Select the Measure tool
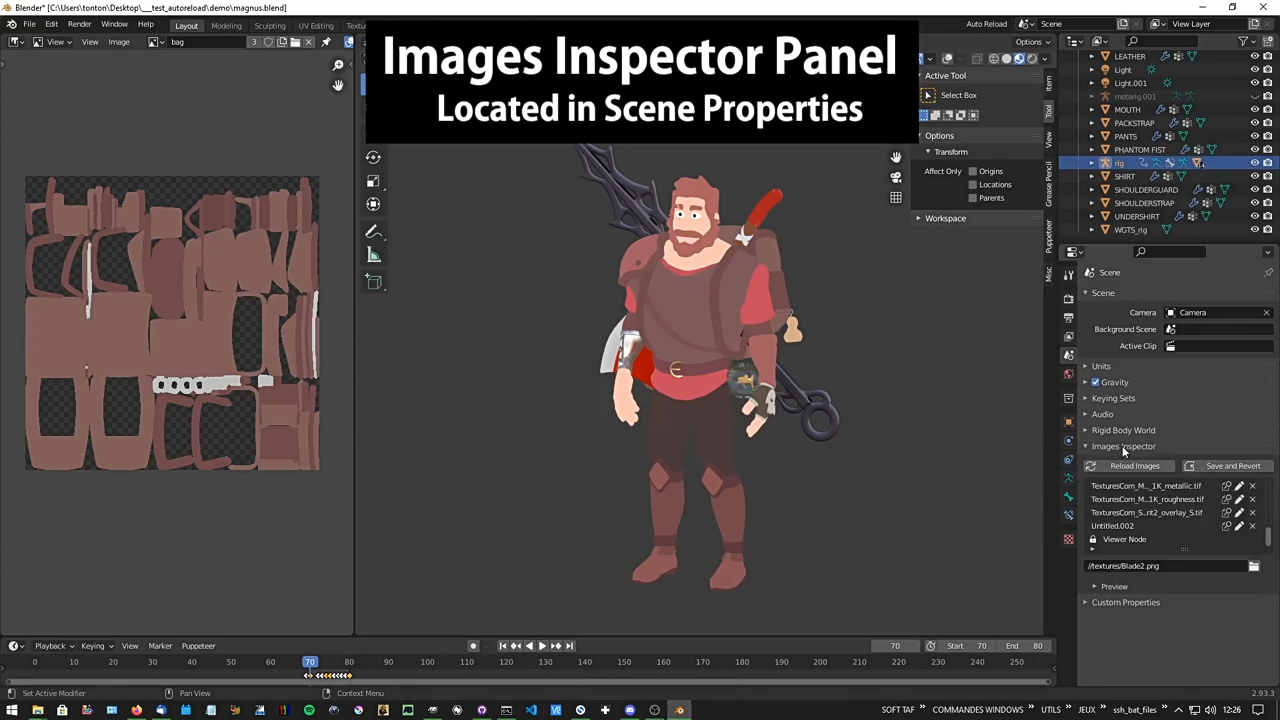Screen dimensions: 1280x720 pyautogui.click(x=374, y=256)
